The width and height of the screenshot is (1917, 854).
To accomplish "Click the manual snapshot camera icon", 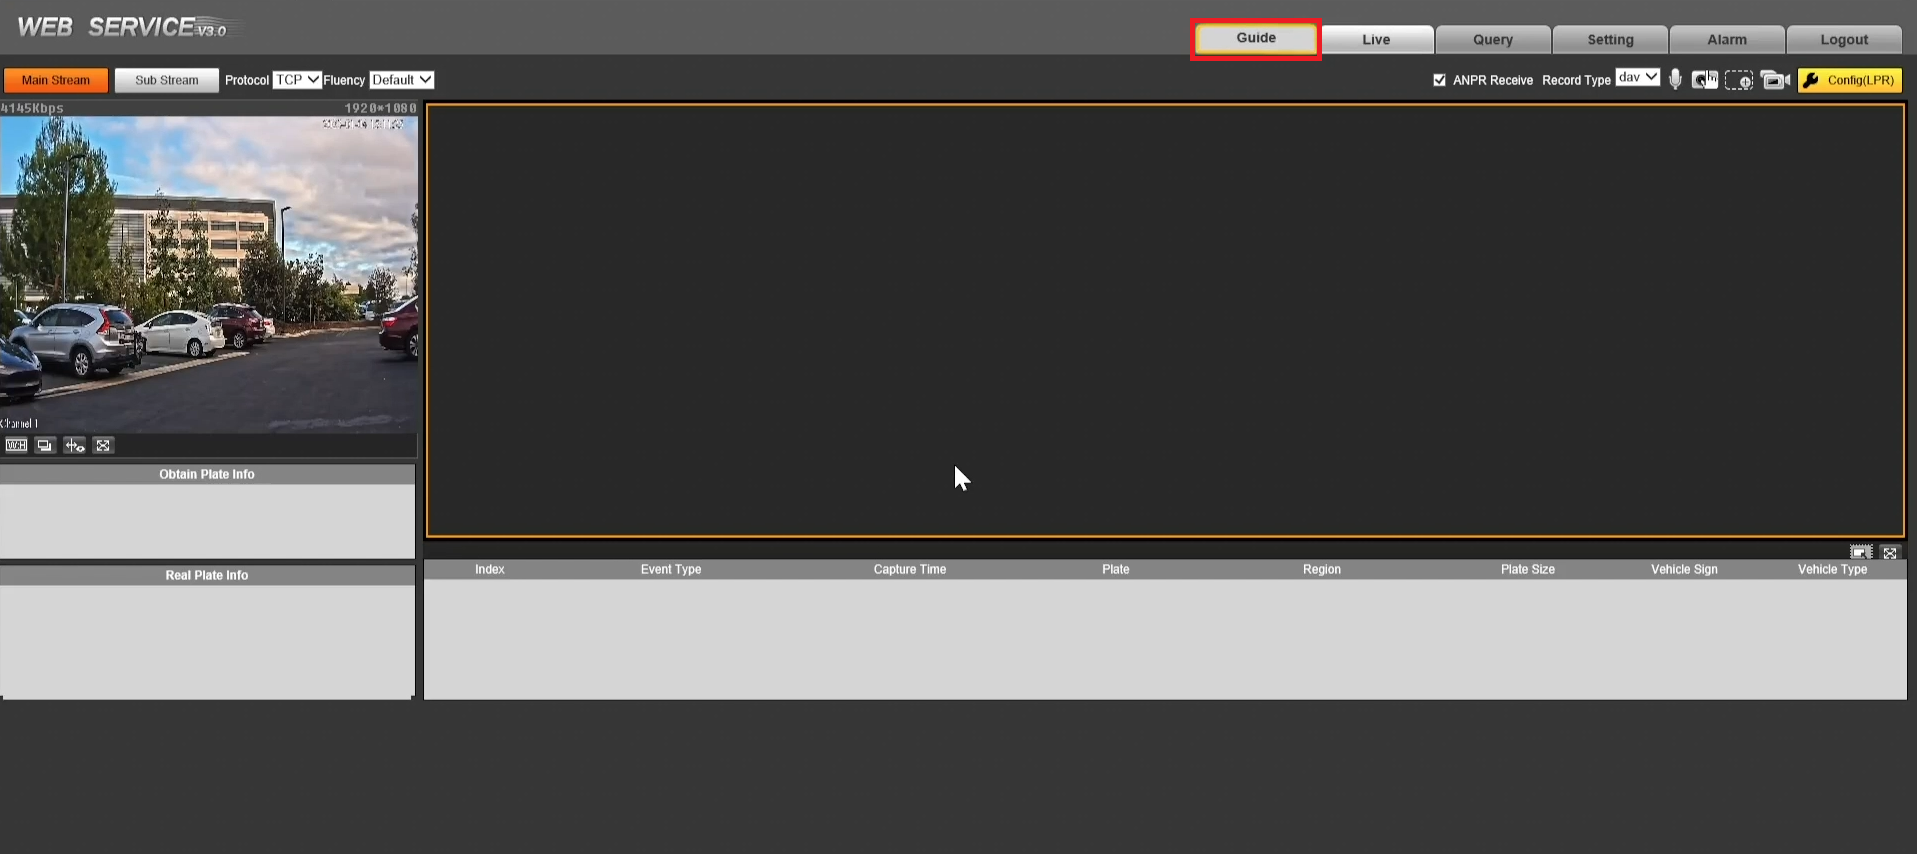I will 1705,80.
